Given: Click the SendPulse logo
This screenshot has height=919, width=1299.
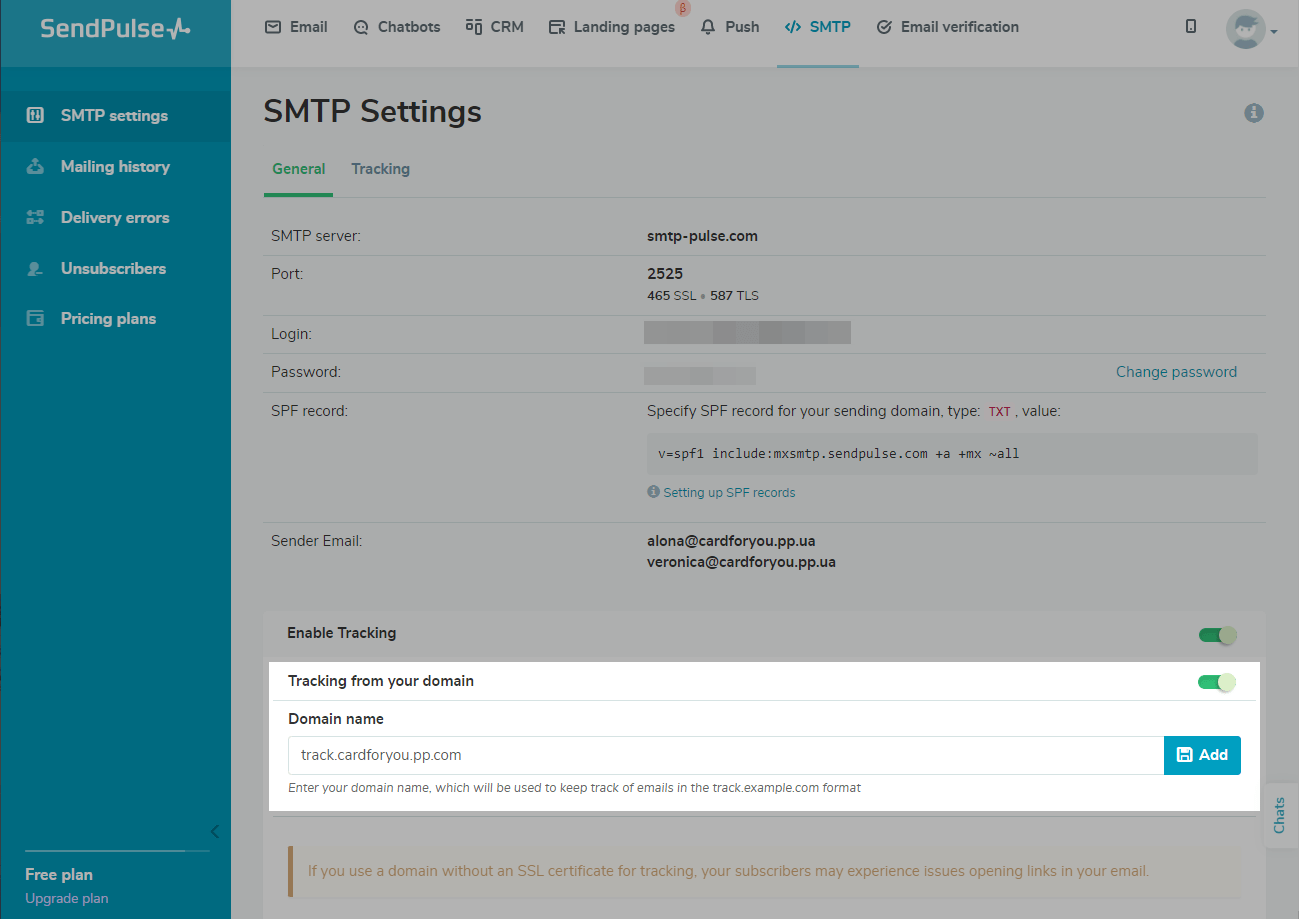Looking at the screenshot, I should pyautogui.click(x=115, y=28).
